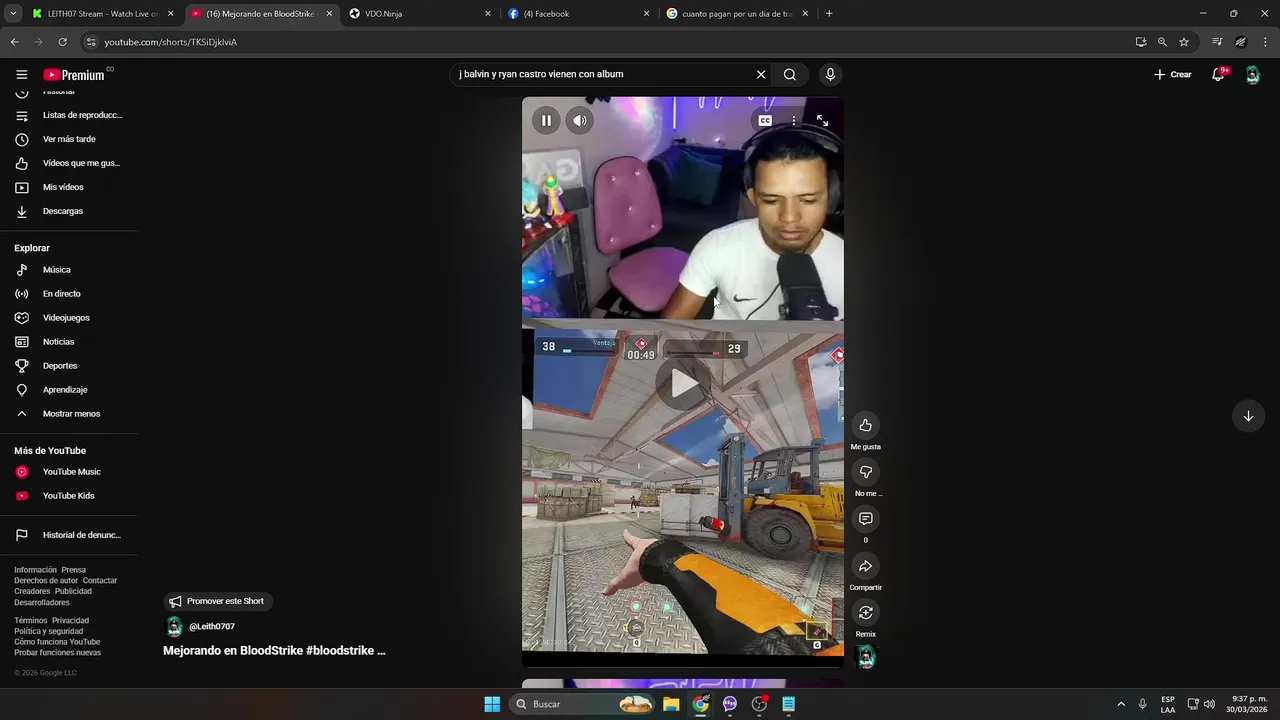1280x720 pixels.
Task: Open Ver más tarde
Action: pos(69,139)
